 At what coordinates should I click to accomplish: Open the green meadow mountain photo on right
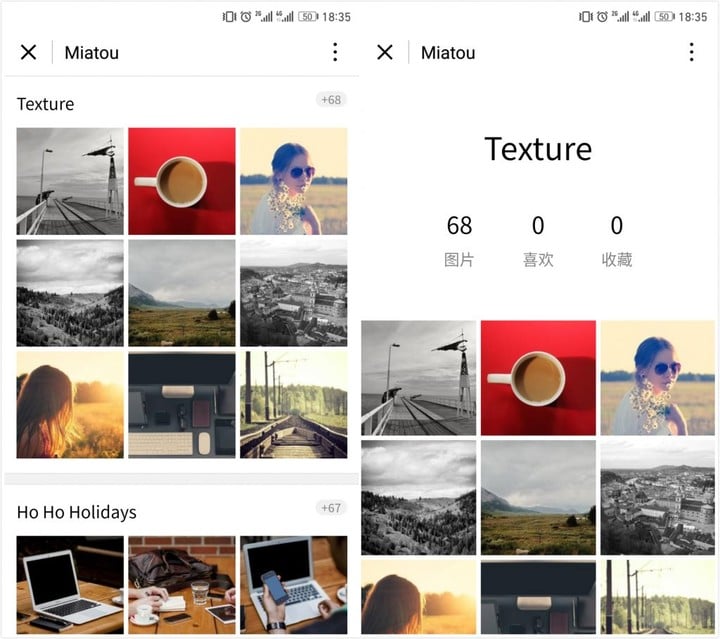pyautogui.click(x=538, y=498)
